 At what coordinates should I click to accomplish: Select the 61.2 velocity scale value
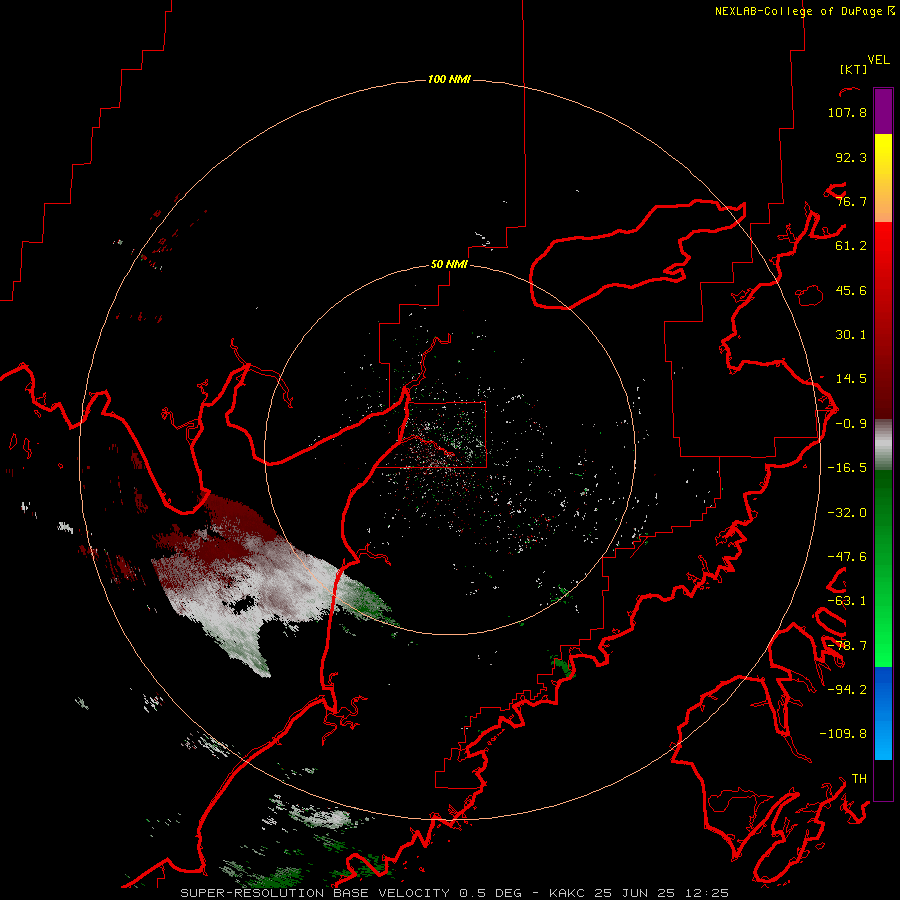(x=851, y=246)
